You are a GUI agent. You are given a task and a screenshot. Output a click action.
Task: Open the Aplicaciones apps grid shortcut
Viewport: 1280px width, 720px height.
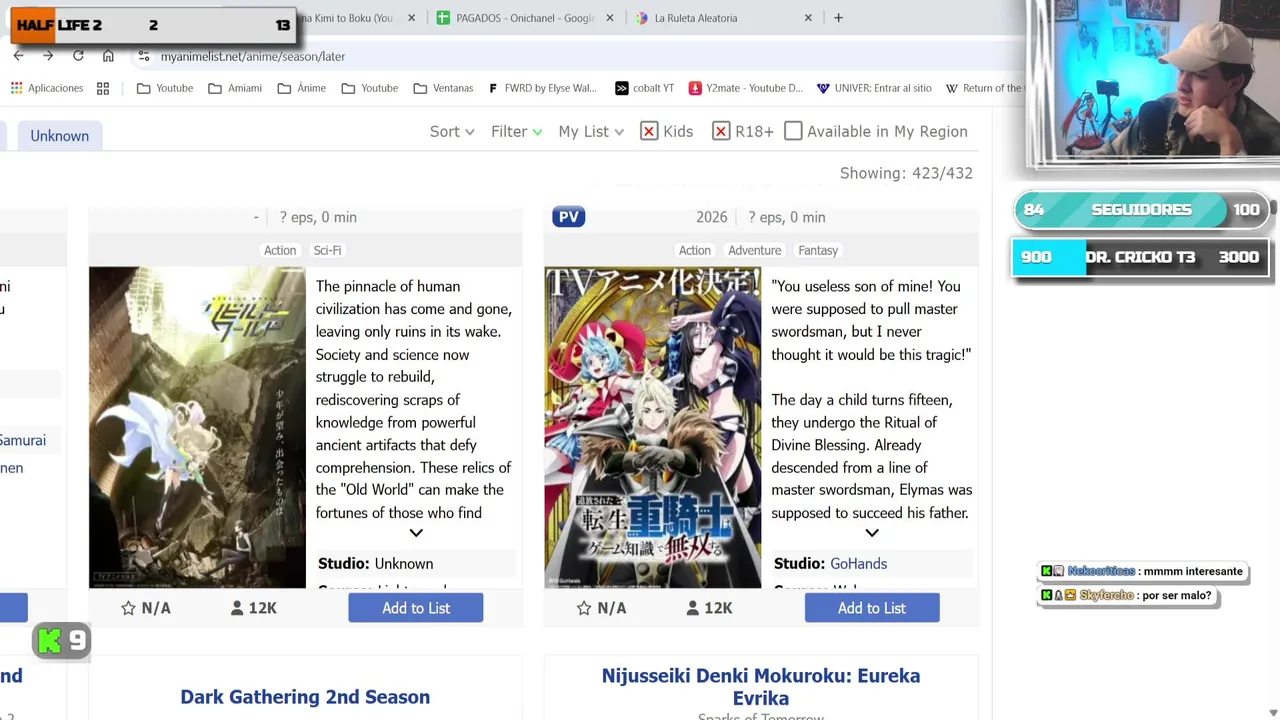[46, 88]
